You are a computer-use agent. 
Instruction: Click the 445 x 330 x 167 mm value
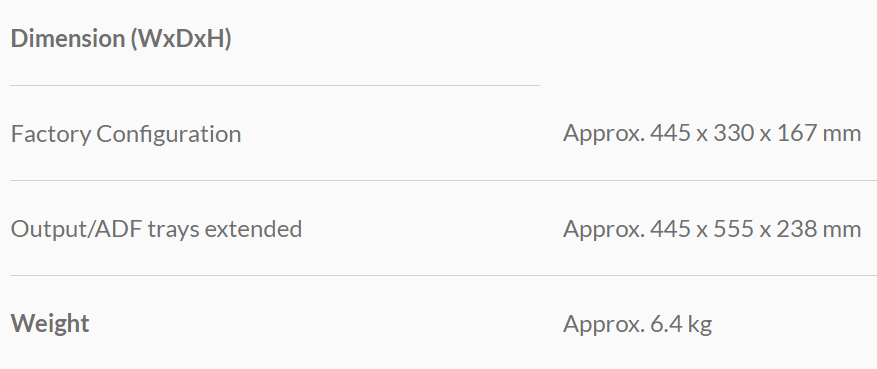coord(756,133)
